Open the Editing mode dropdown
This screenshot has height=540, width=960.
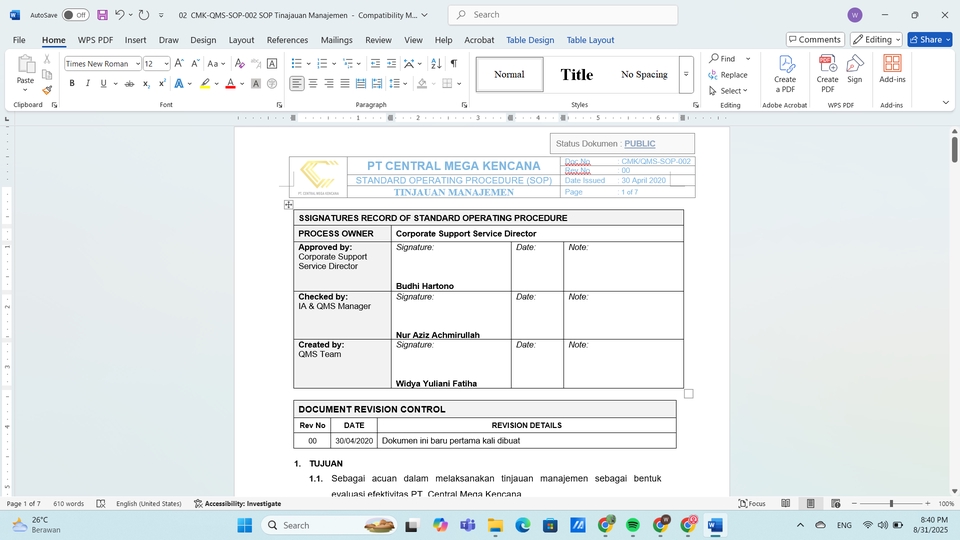(x=876, y=40)
